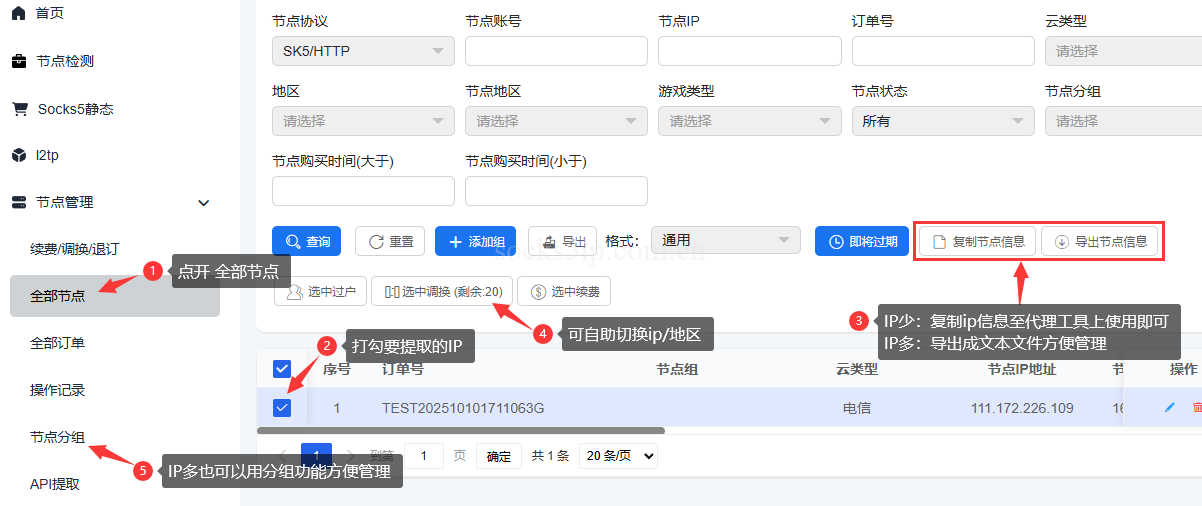Click the 即将过期 button

click(861, 241)
